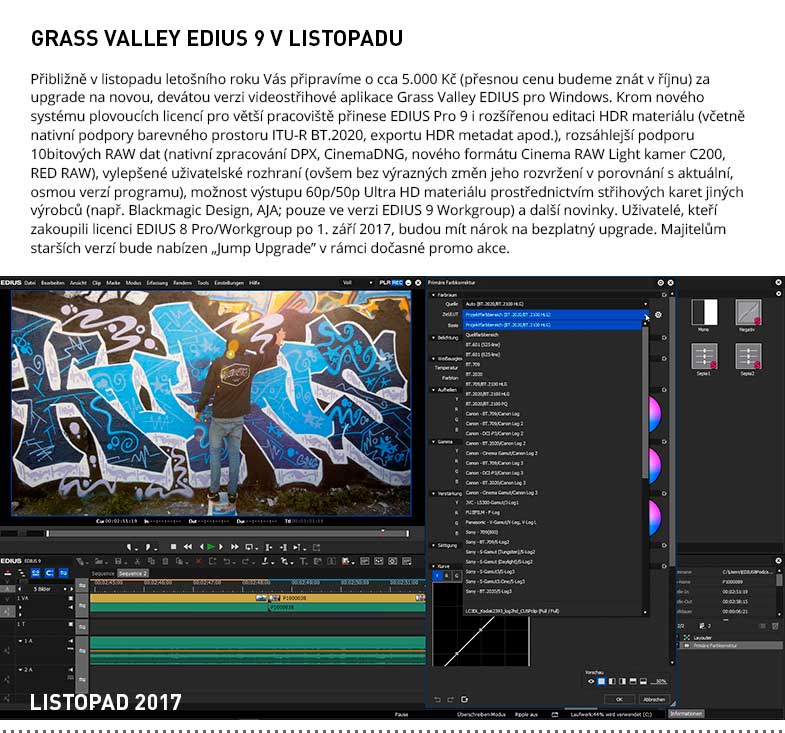Open the Clip menu
This screenshot has width=785, height=733.
(x=97, y=283)
